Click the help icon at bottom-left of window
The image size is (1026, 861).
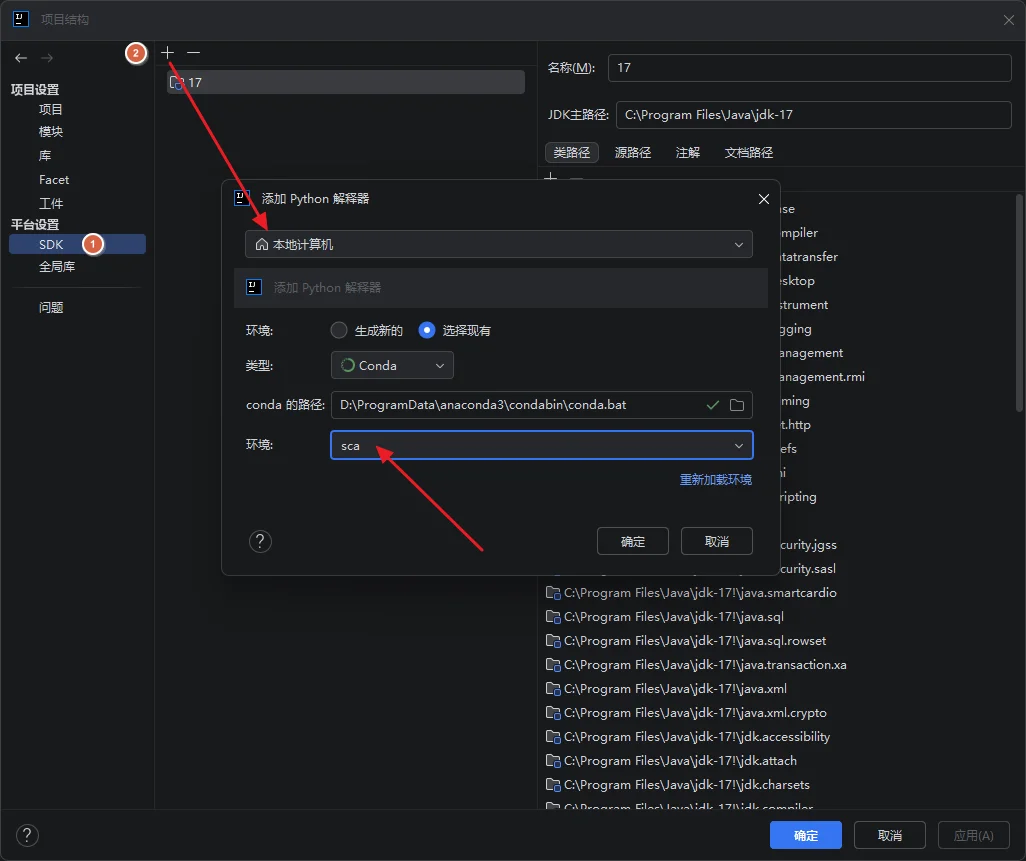27,835
